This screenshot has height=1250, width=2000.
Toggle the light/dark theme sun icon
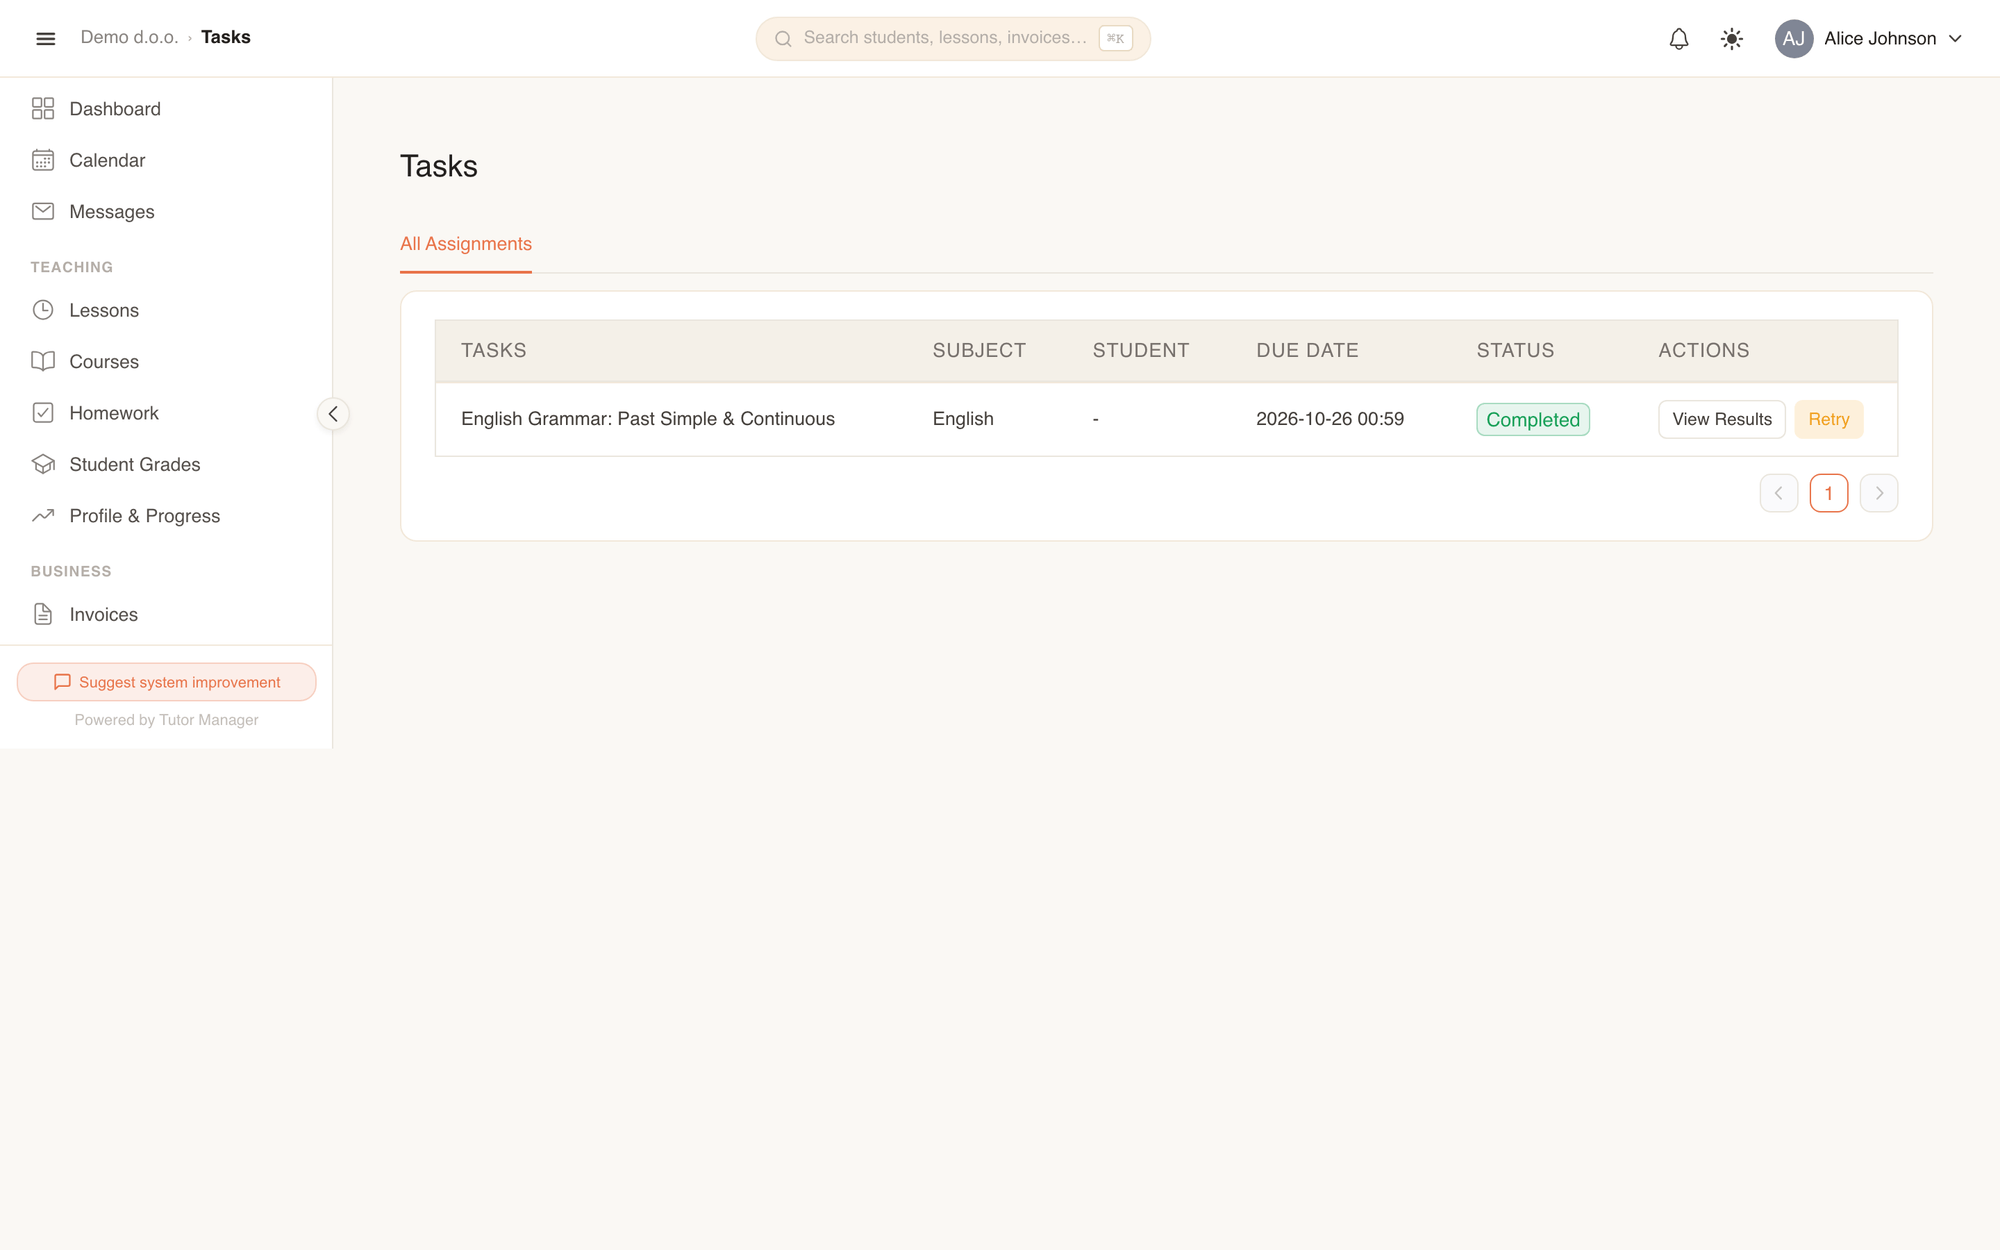click(x=1732, y=39)
